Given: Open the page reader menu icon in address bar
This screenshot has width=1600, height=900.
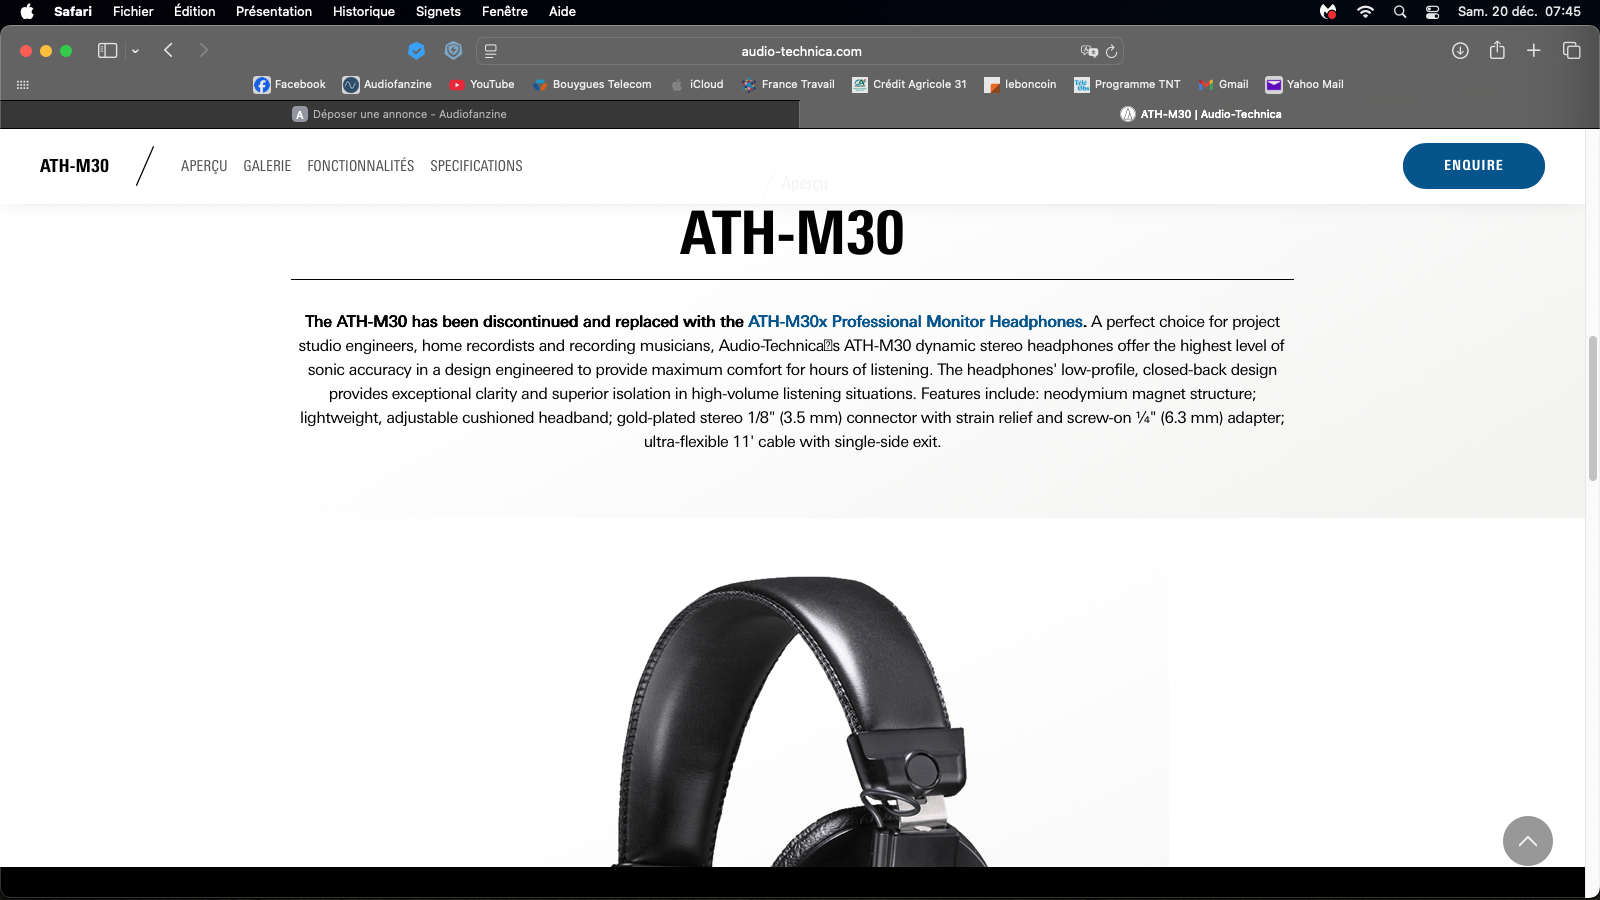Looking at the screenshot, I should click(490, 51).
